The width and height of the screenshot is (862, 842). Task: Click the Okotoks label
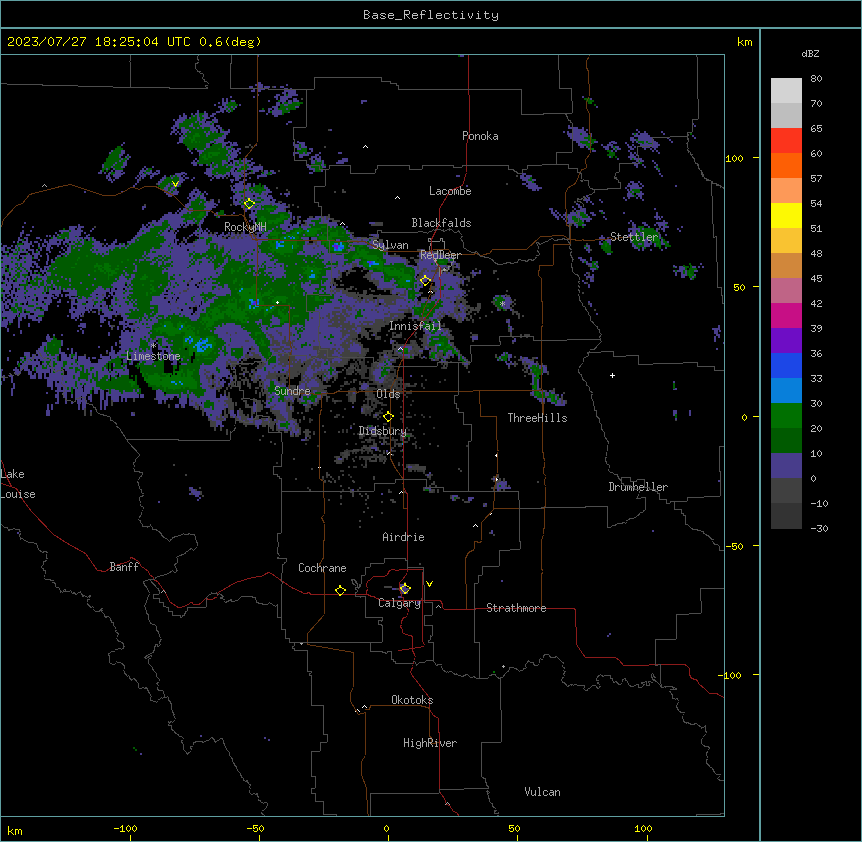(412, 700)
